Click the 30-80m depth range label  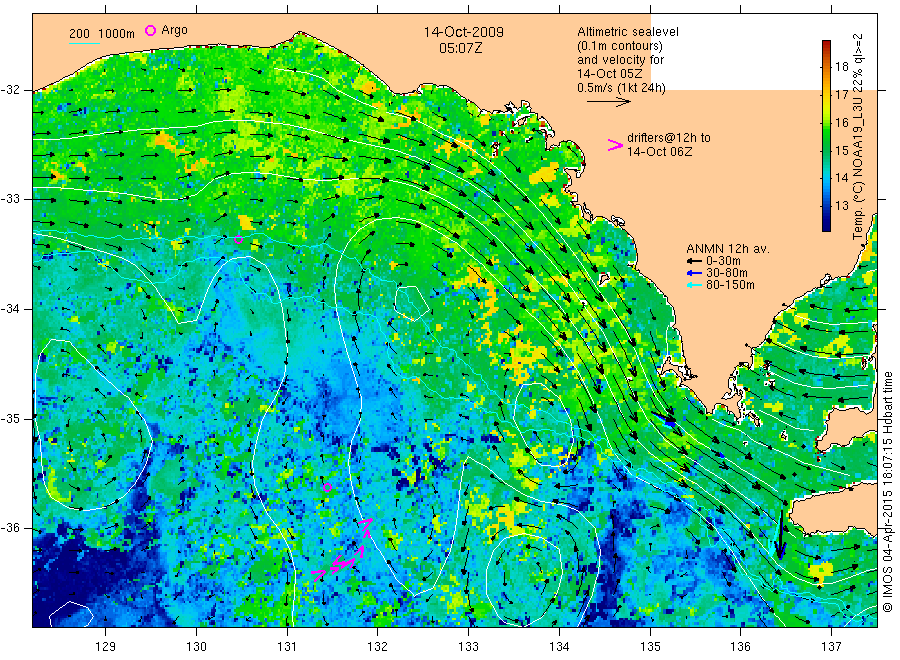(727, 273)
